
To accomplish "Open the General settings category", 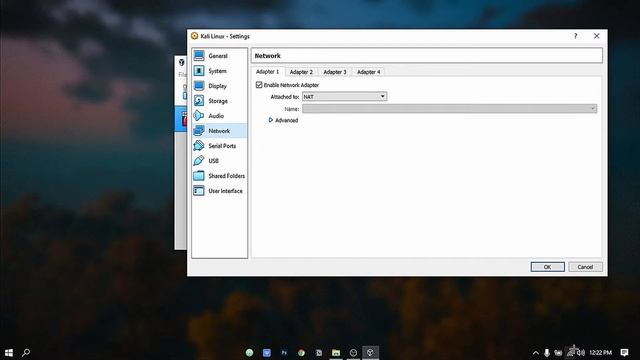I will (219, 56).
